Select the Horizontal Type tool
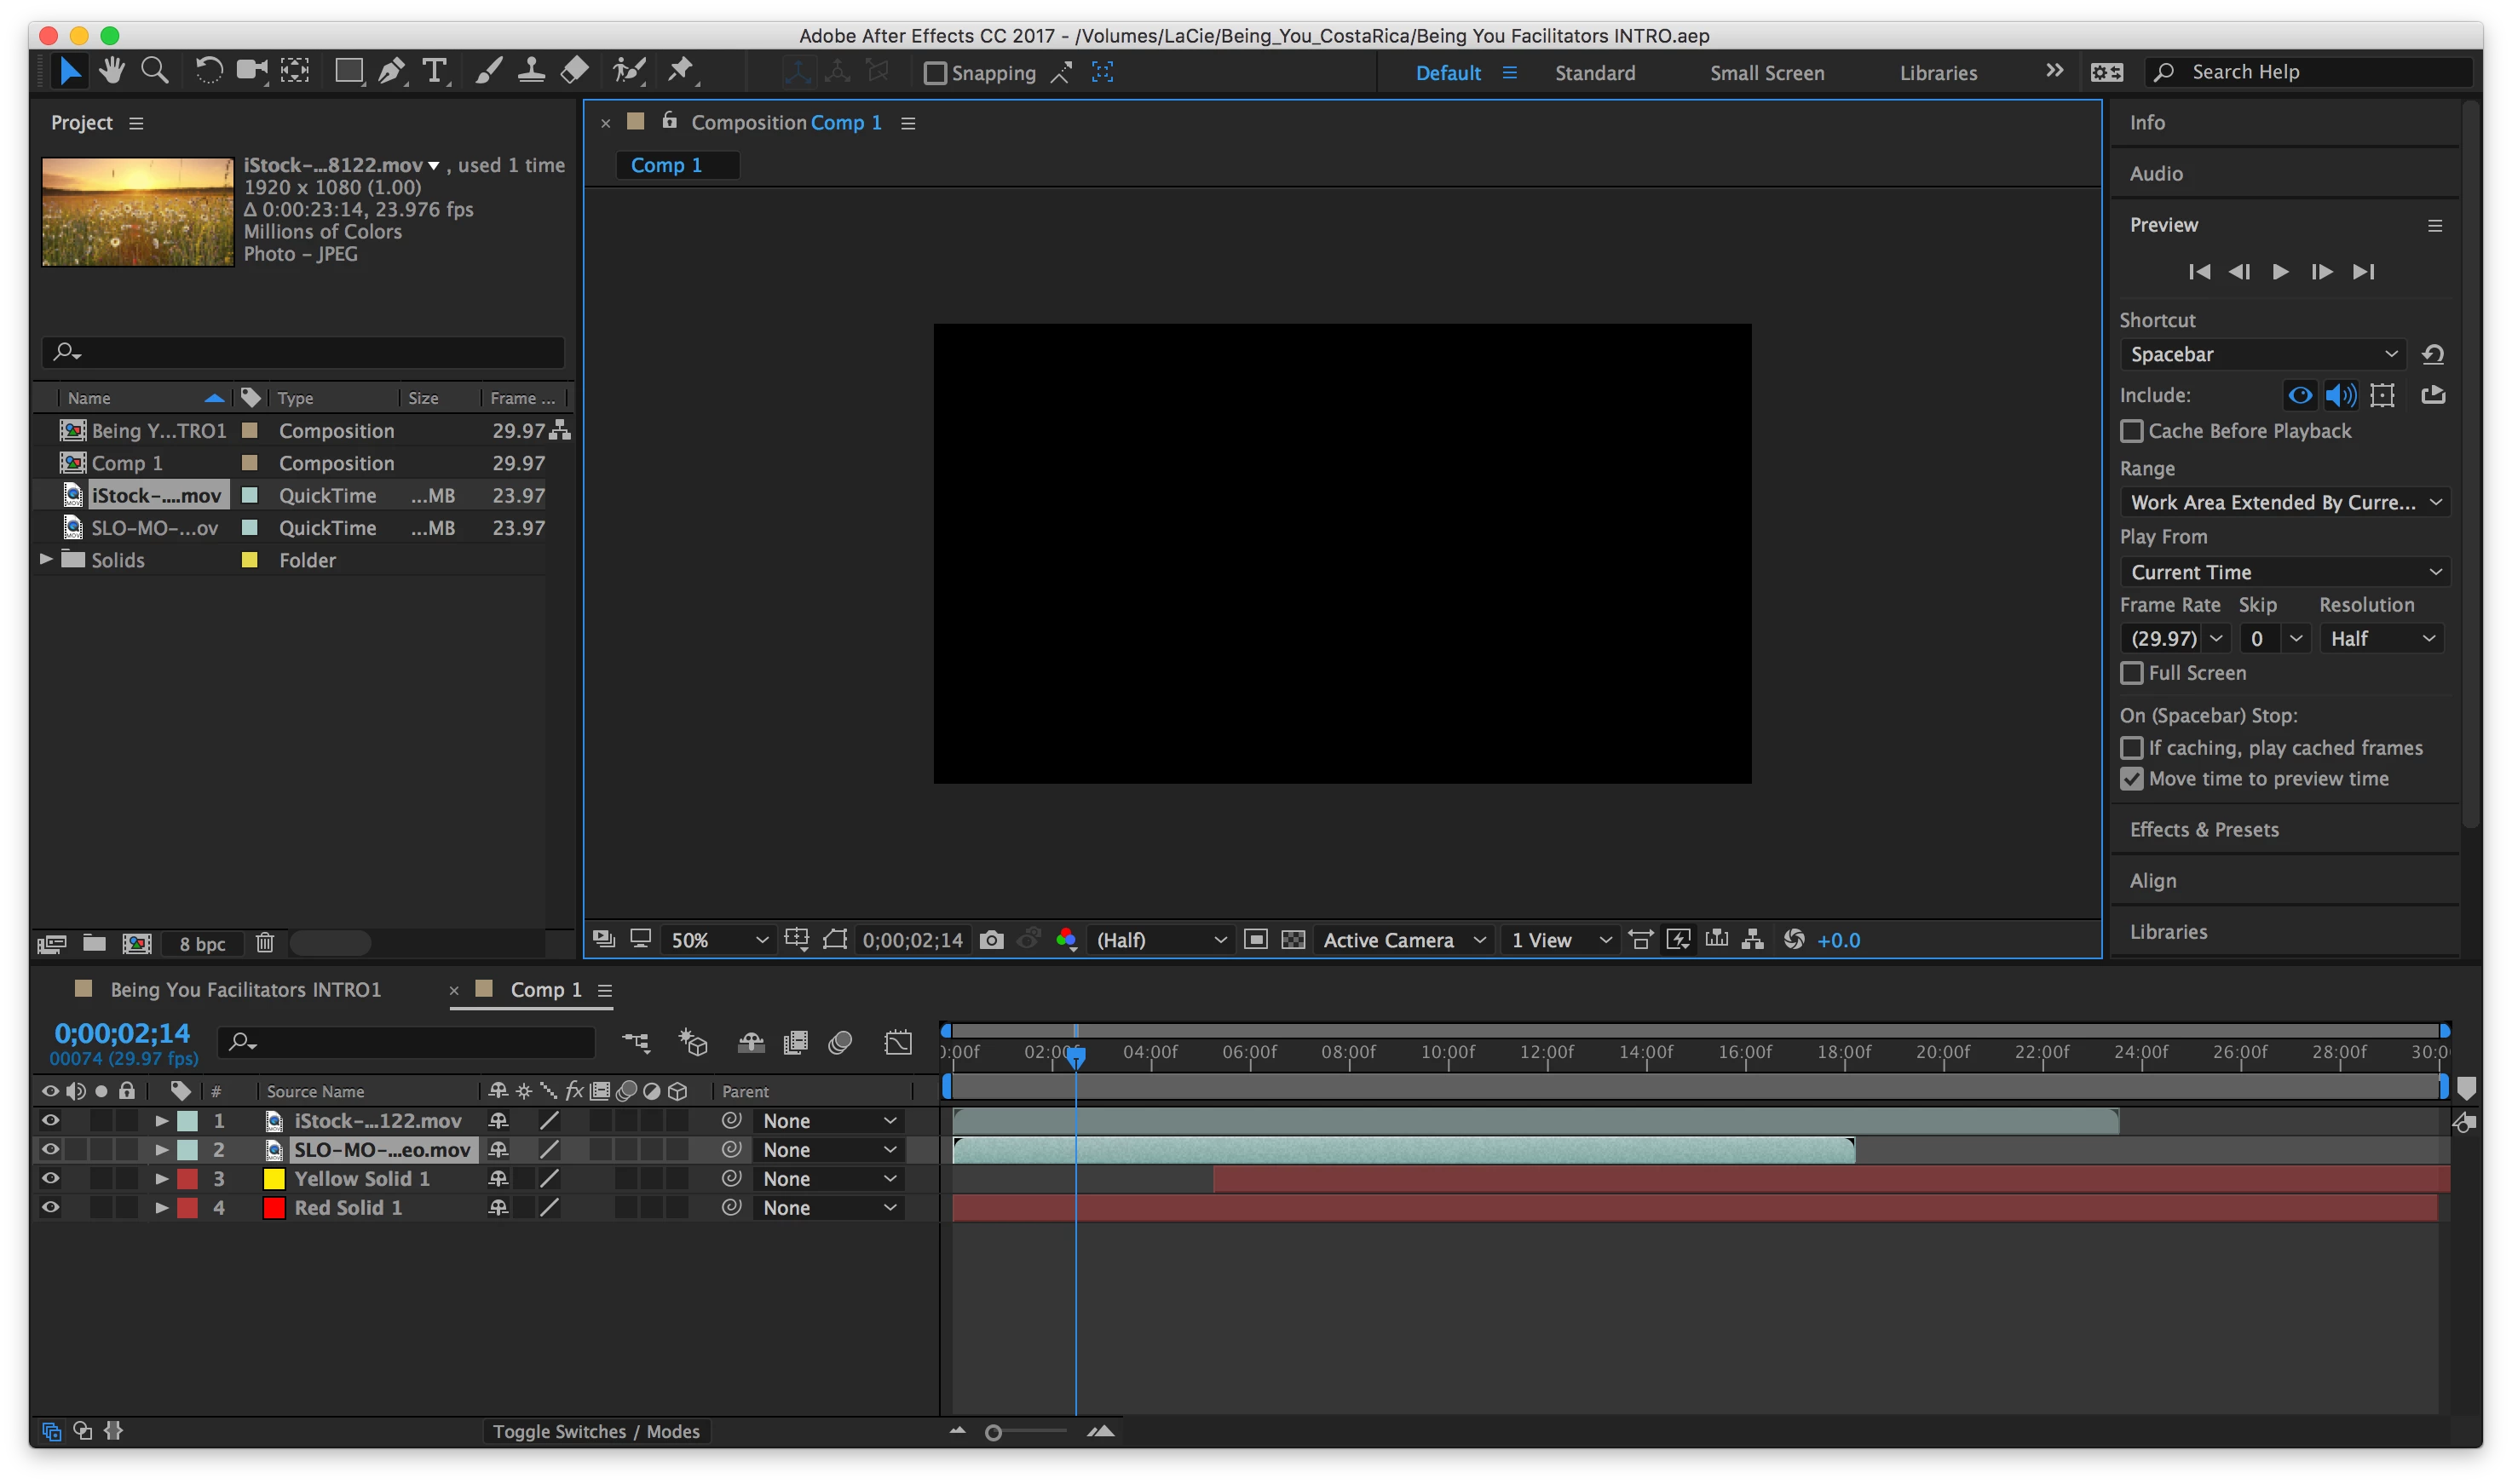This screenshot has height=1484, width=2512. (x=434, y=71)
